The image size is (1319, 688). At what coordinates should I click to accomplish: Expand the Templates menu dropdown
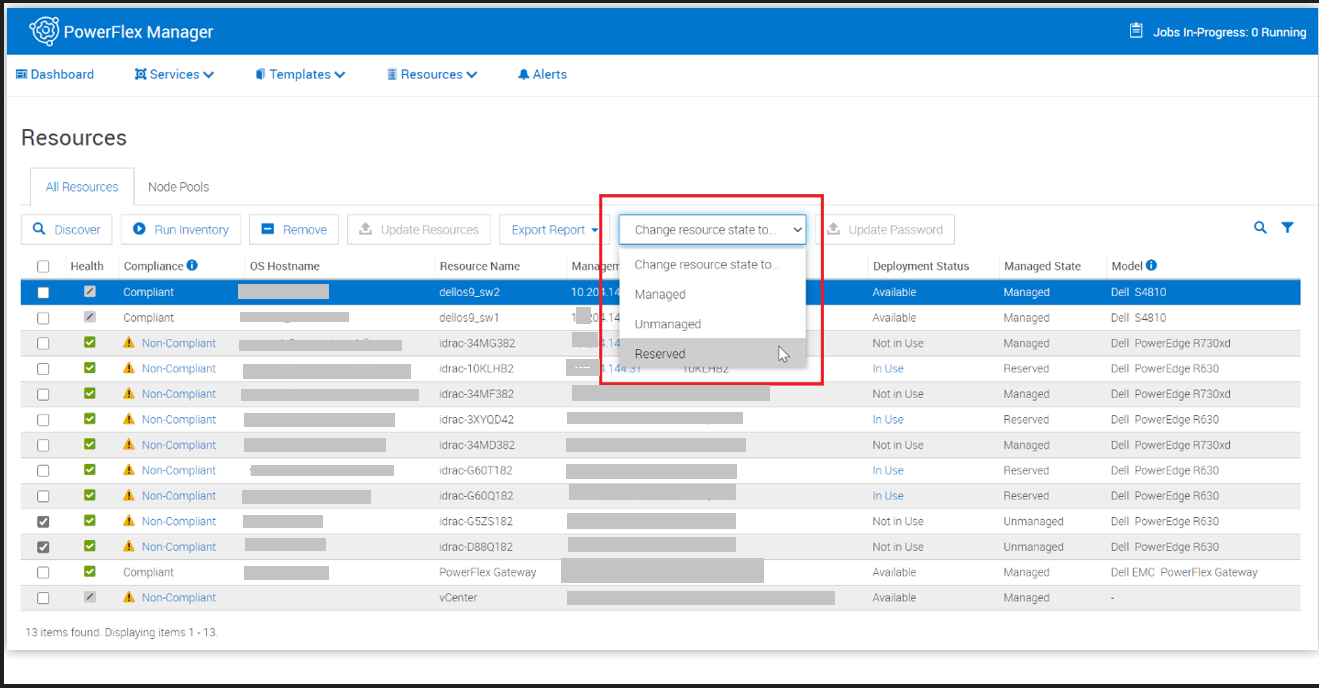click(338, 74)
